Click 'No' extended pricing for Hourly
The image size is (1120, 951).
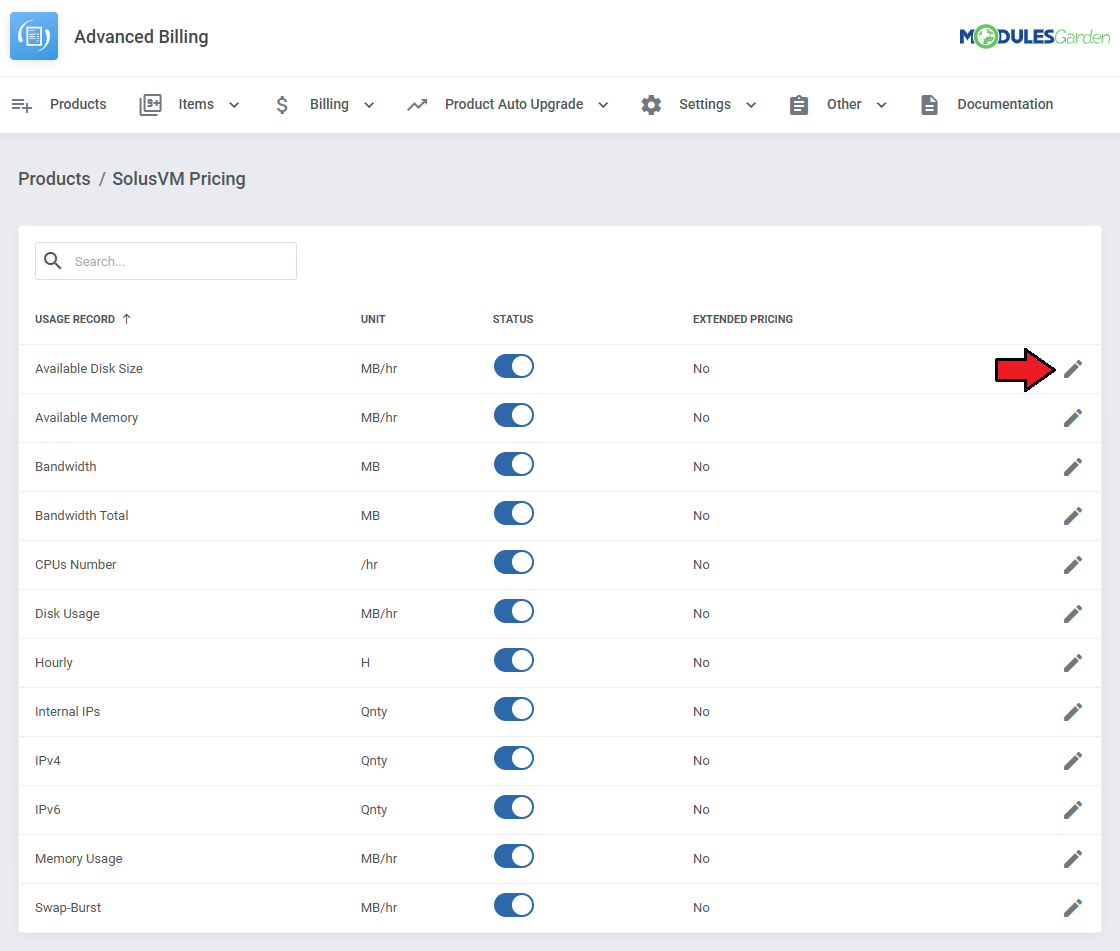tap(701, 663)
